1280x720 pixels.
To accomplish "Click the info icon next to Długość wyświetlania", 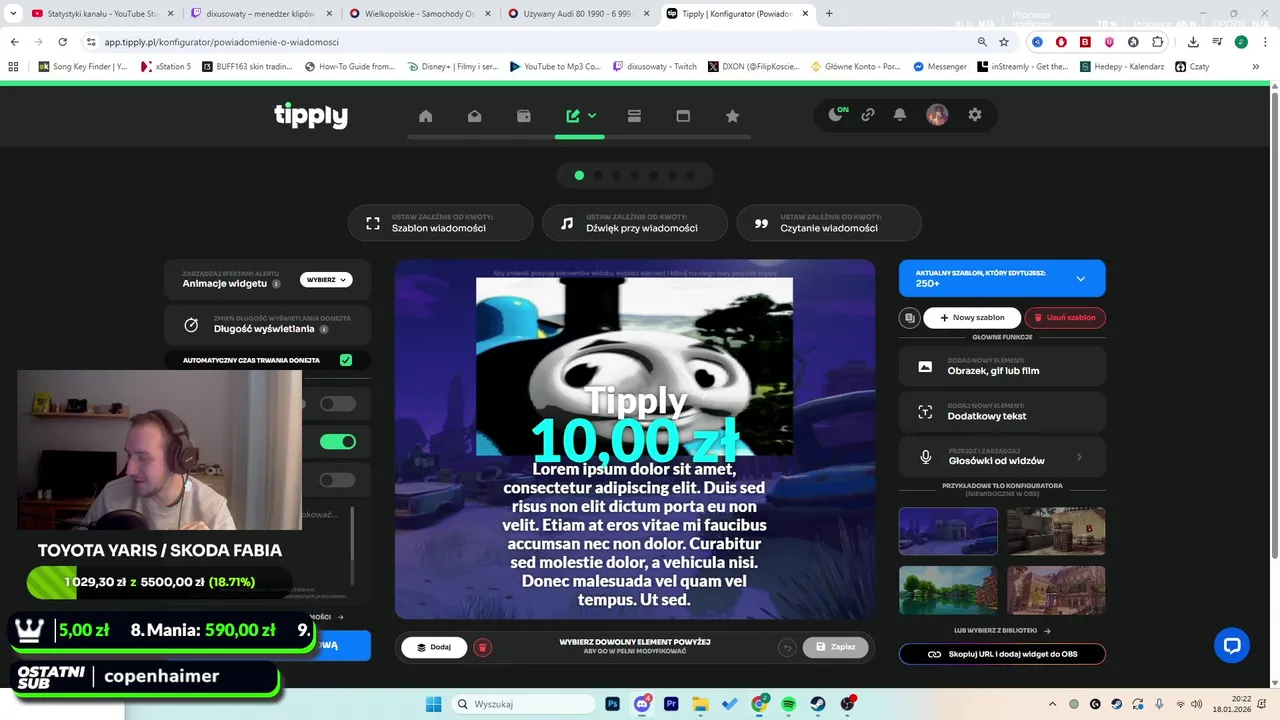I will 324,329.
